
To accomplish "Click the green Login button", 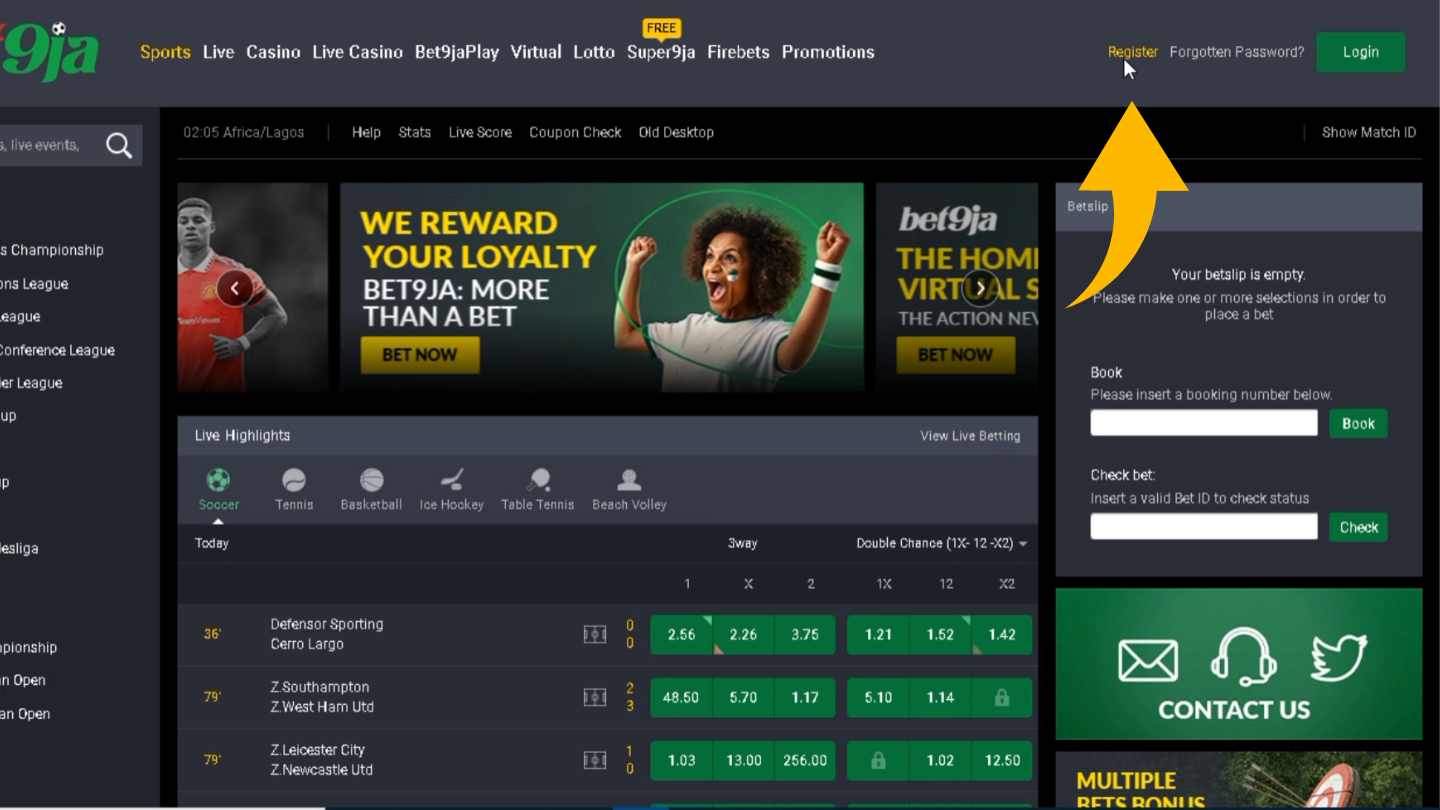I will pyautogui.click(x=1360, y=52).
